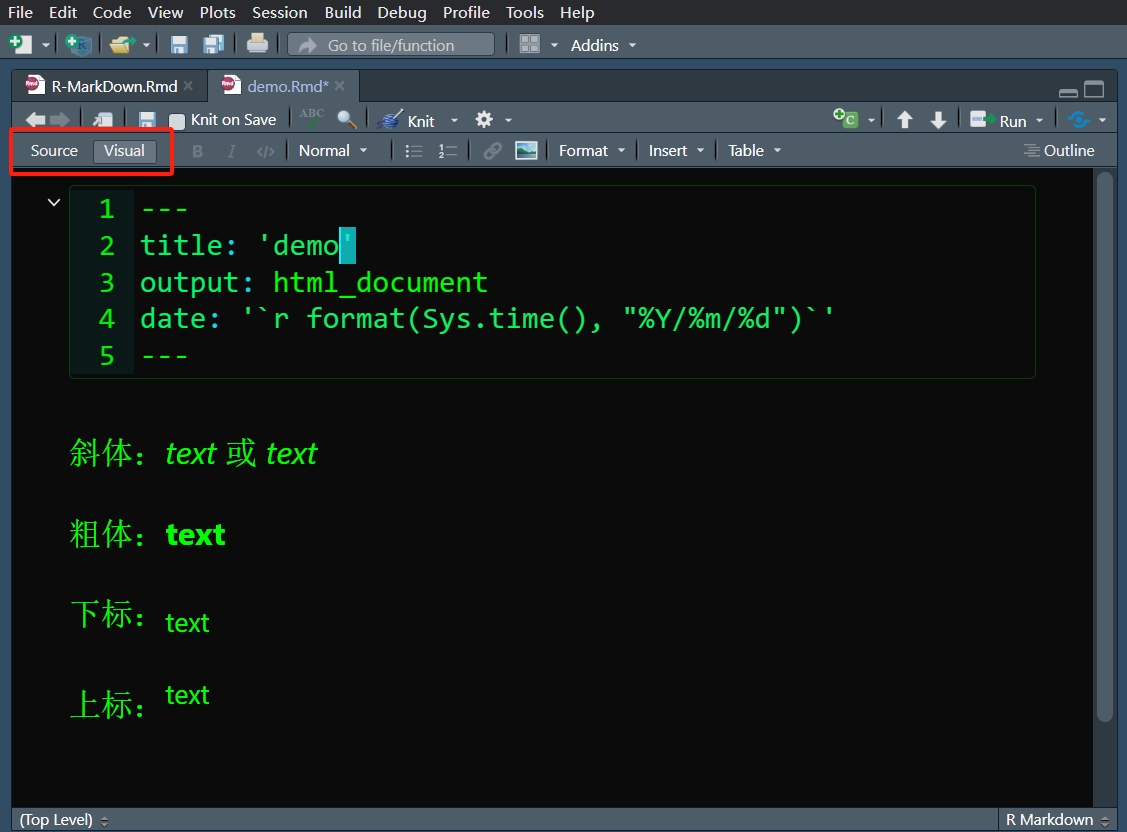Click the Publish icon
1127x832 pixels.
point(1079,119)
